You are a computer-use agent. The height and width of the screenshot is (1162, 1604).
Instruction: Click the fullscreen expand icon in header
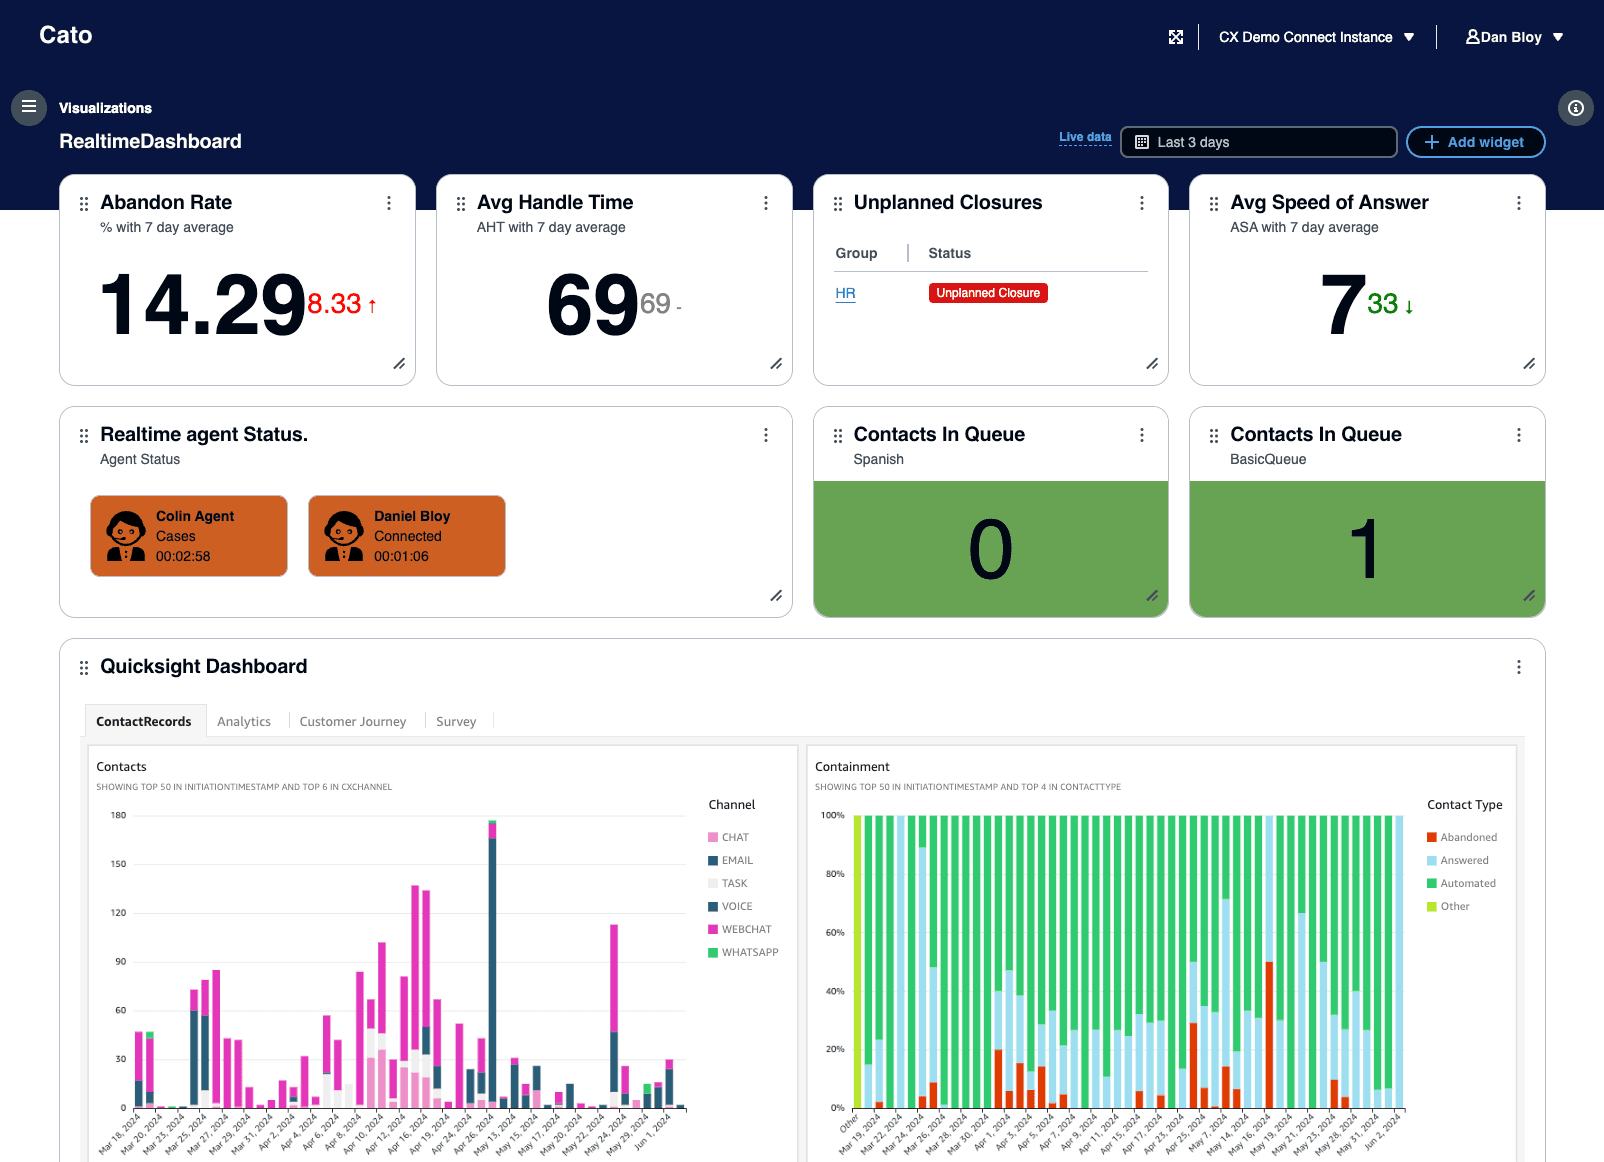coord(1176,37)
